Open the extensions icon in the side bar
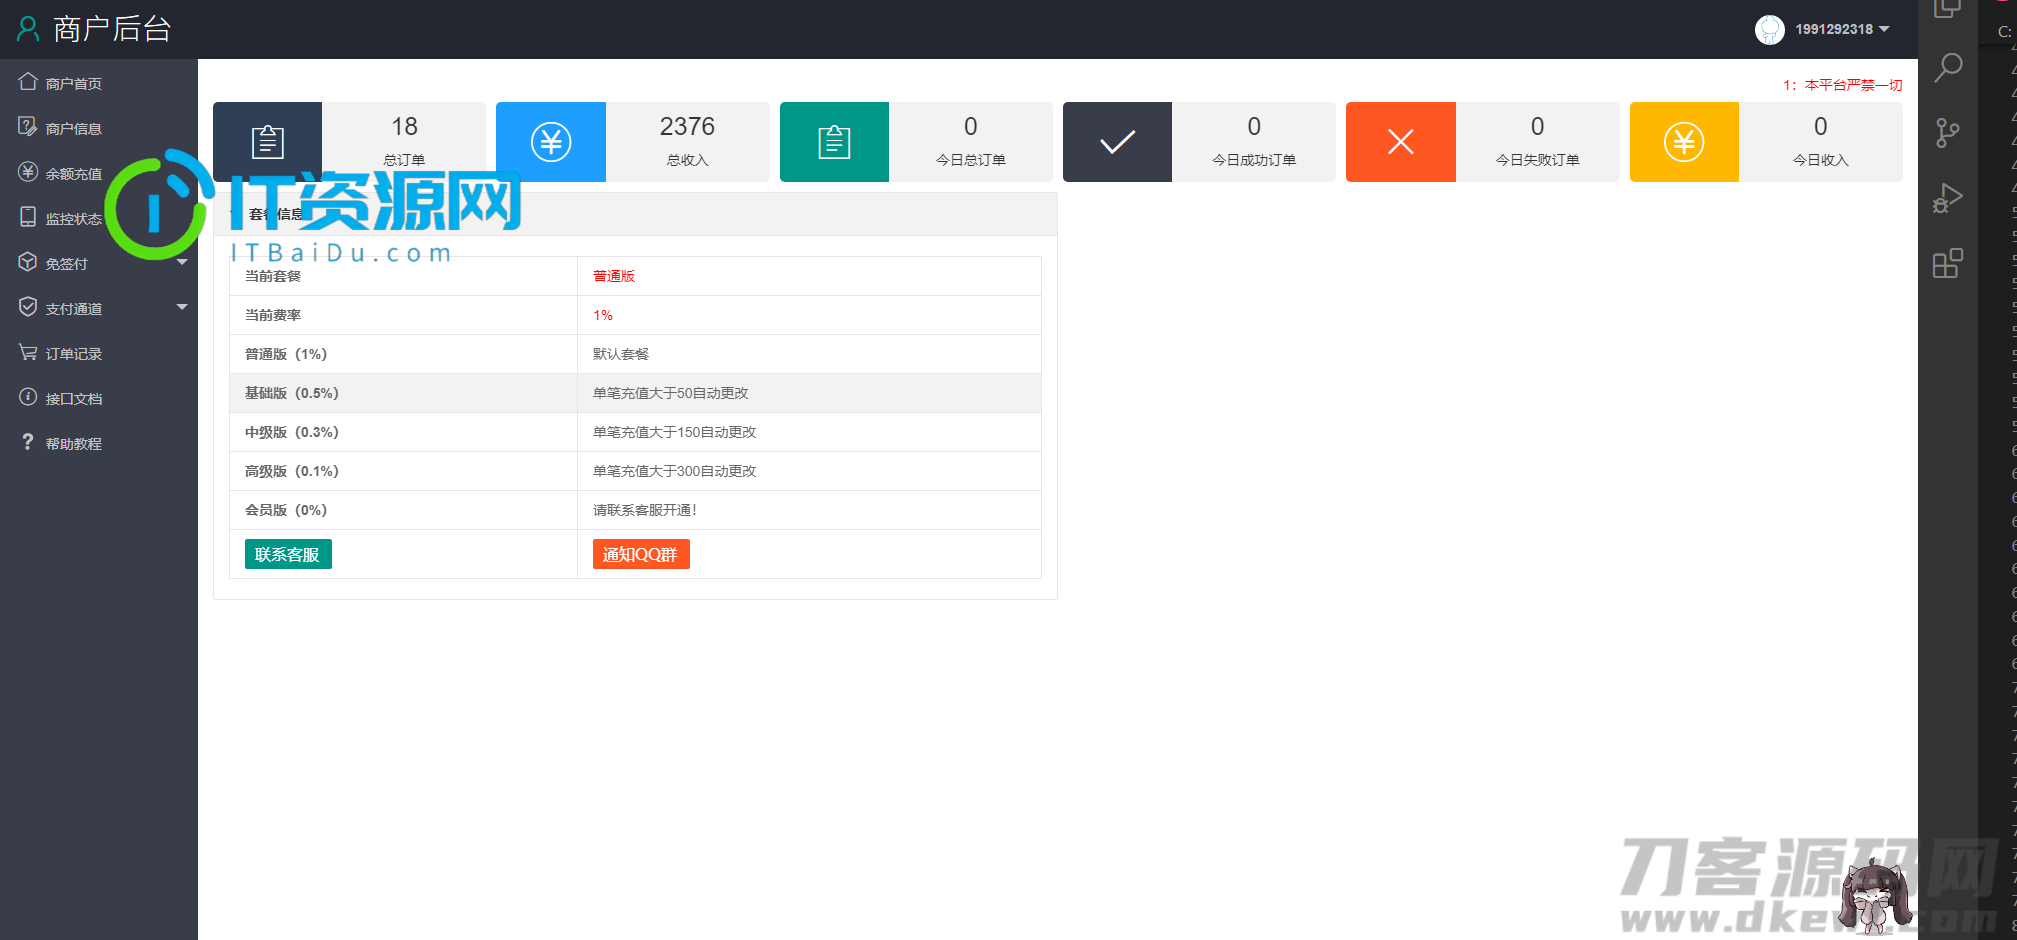The width and height of the screenshot is (2017, 940). click(x=1948, y=263)
